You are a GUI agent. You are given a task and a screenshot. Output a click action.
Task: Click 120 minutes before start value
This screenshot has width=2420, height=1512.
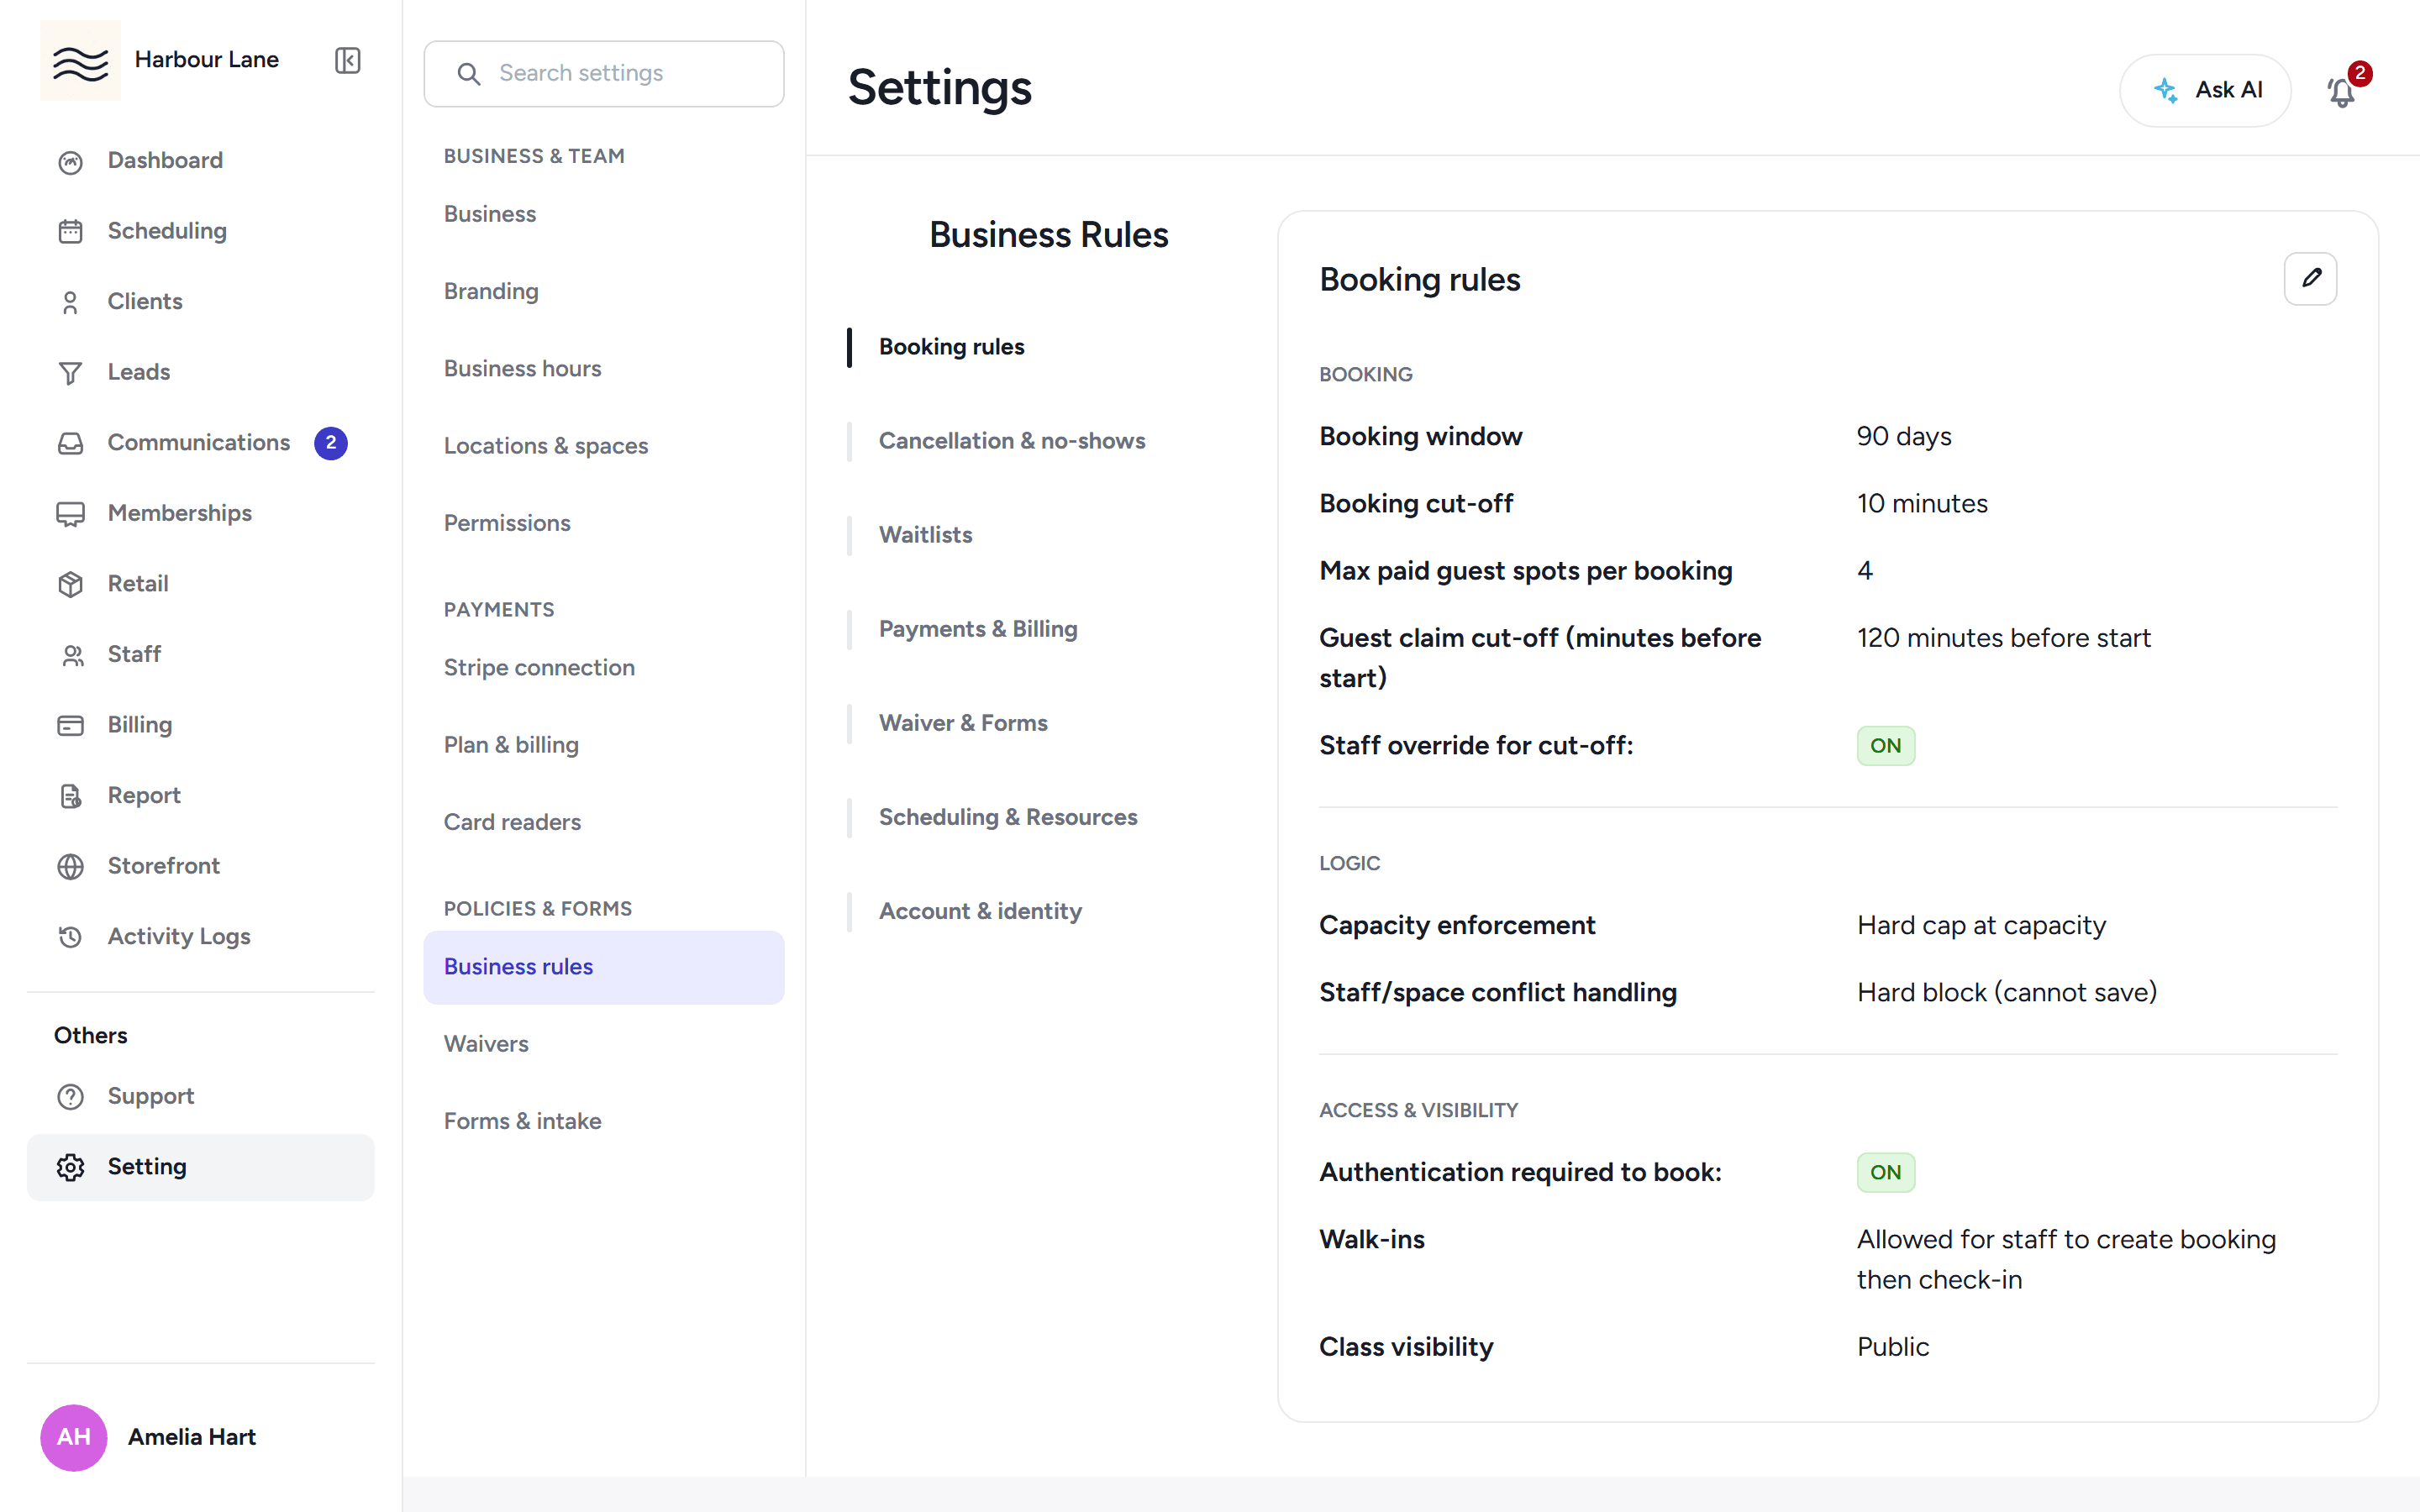[x=2003, y=638]
